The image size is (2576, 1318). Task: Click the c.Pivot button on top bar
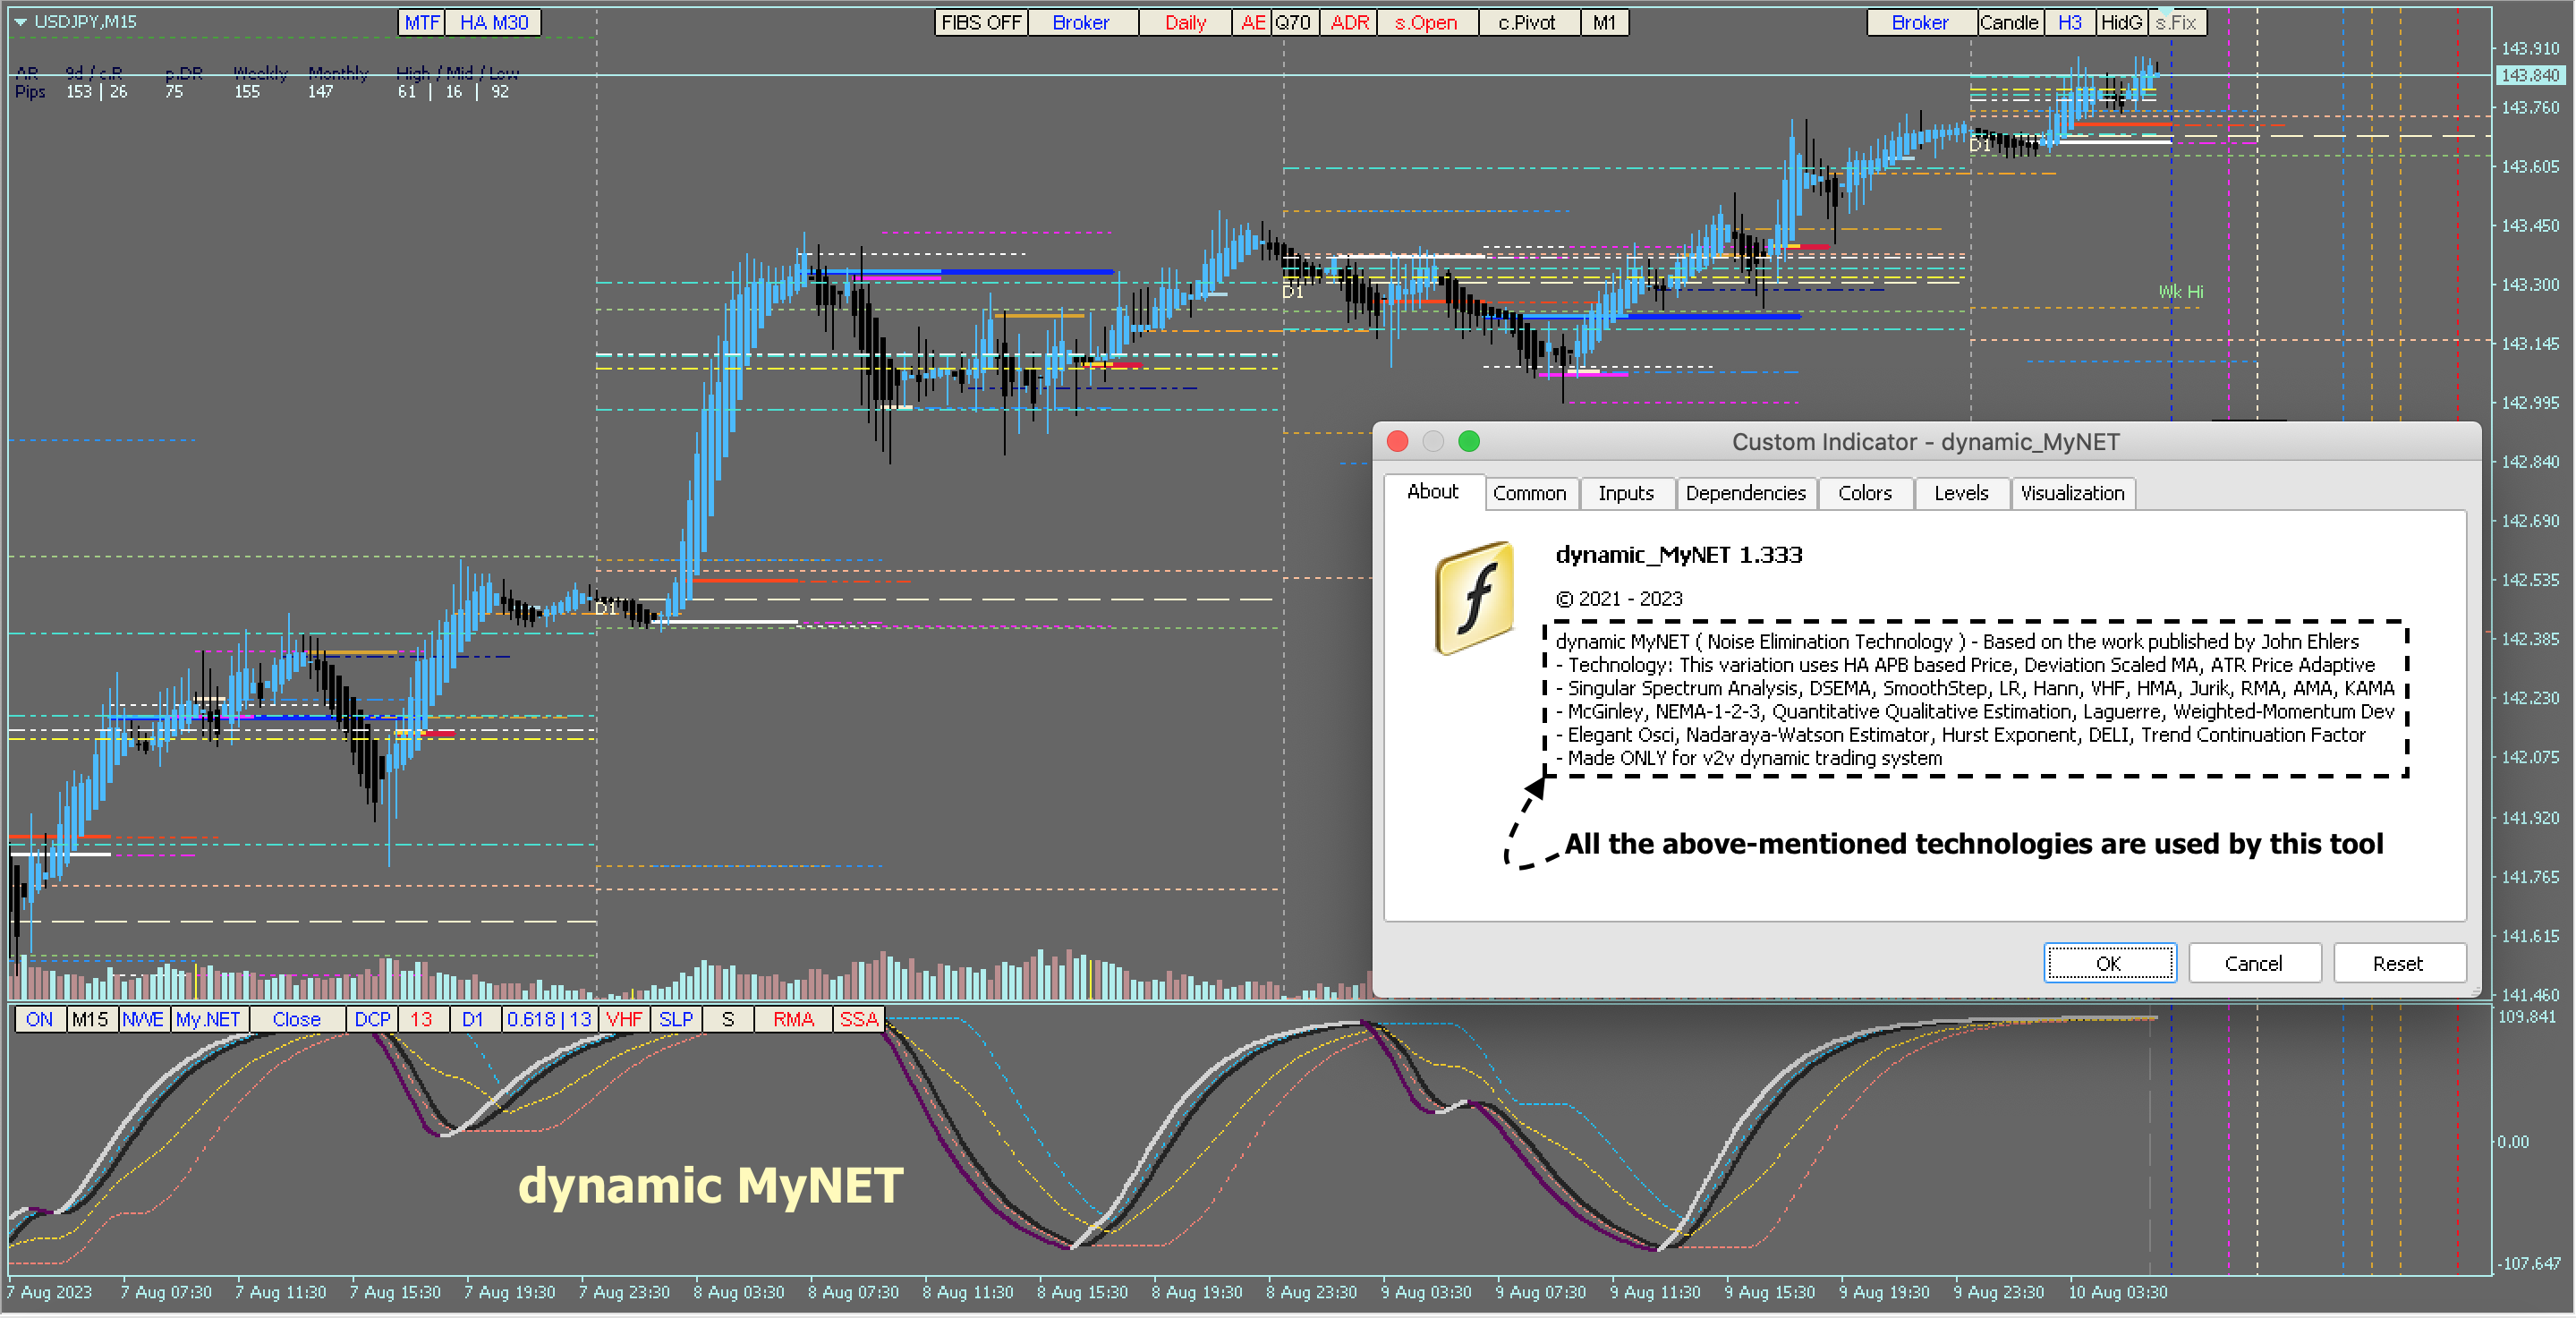click(1526, 22)
